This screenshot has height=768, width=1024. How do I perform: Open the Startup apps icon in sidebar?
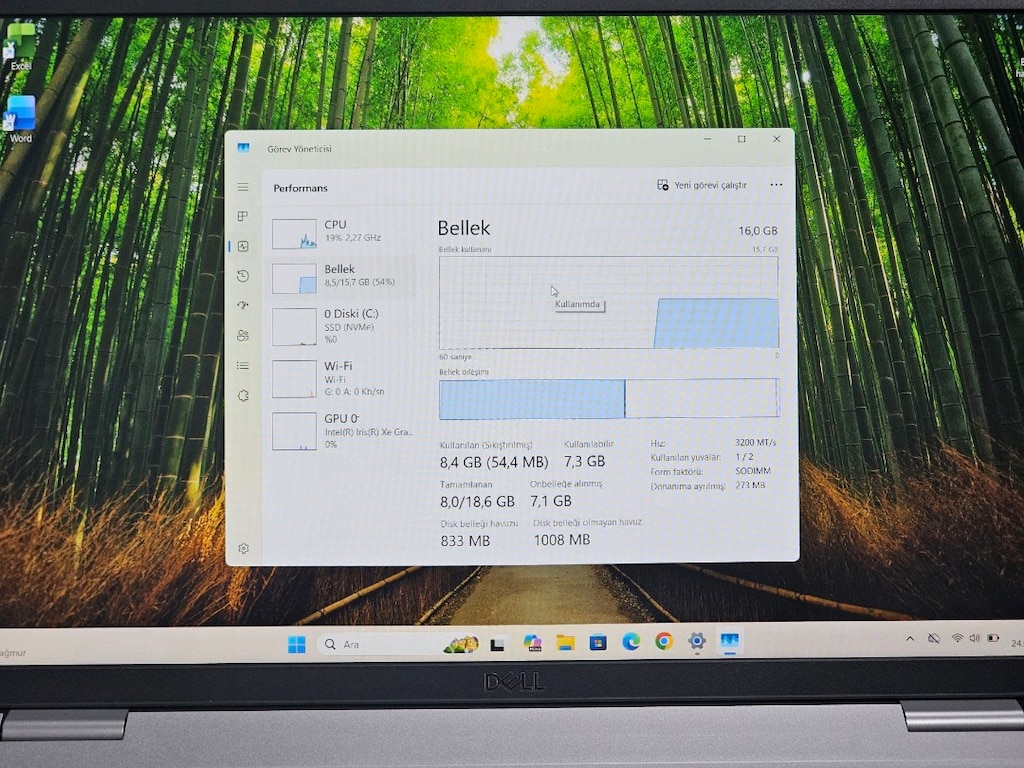[x=243, y=305]
